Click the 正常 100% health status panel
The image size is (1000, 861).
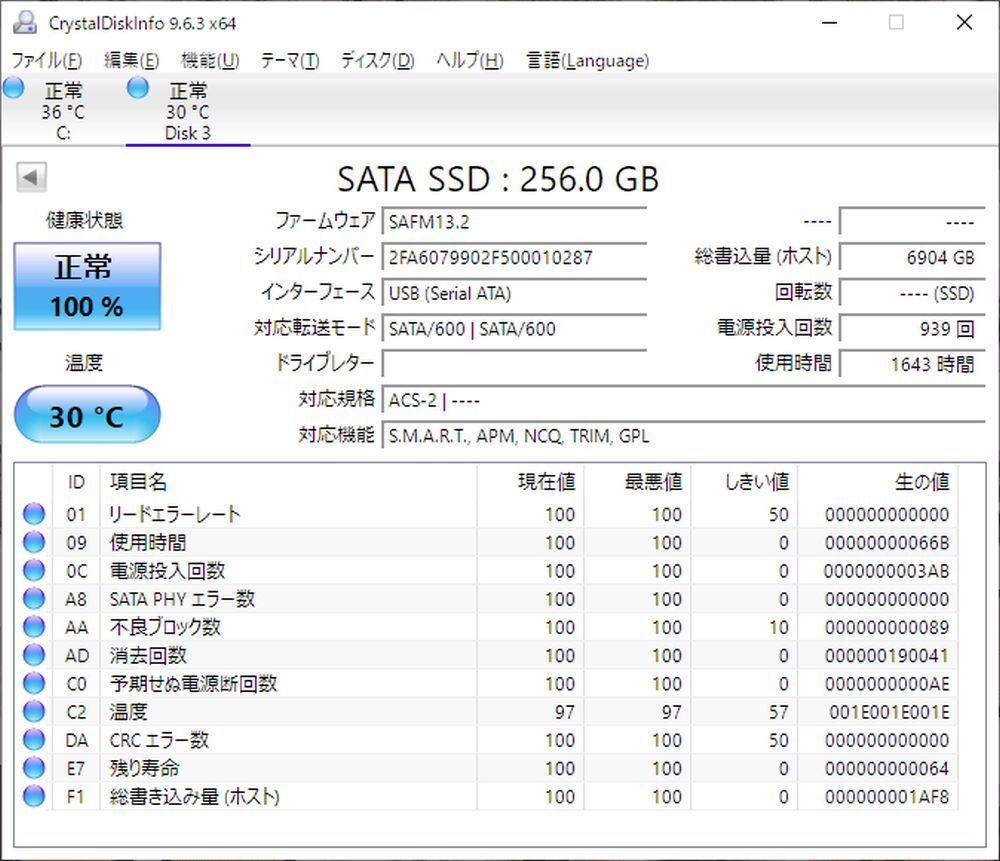click(86, 286)
